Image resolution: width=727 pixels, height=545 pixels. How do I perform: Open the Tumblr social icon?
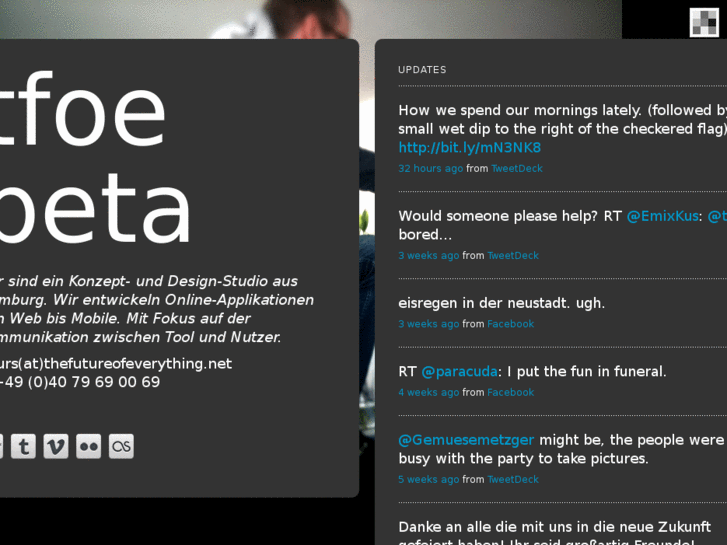click(x=23, y=446)
